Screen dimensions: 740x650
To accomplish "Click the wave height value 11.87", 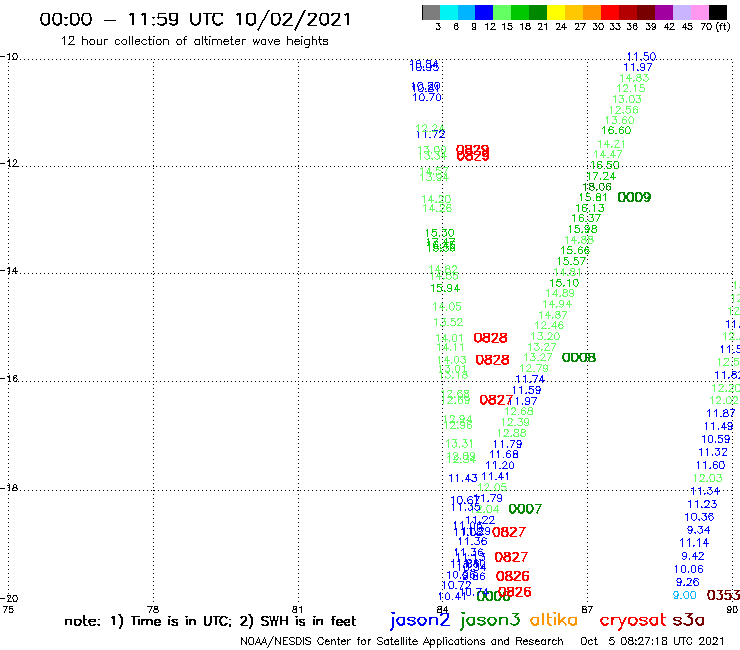I will click(721, 413).
